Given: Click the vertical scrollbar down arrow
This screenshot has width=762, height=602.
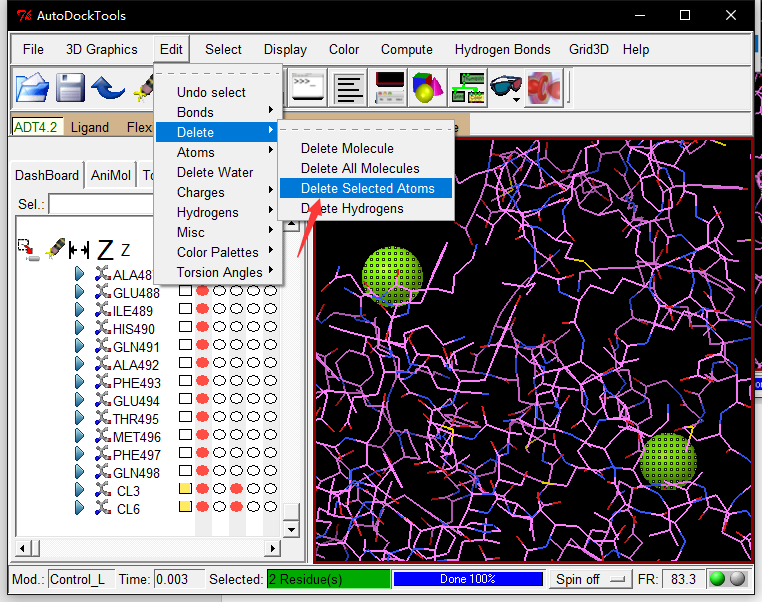Looking at the screenshot, I should pyautogui.click(x=291, y=529).
